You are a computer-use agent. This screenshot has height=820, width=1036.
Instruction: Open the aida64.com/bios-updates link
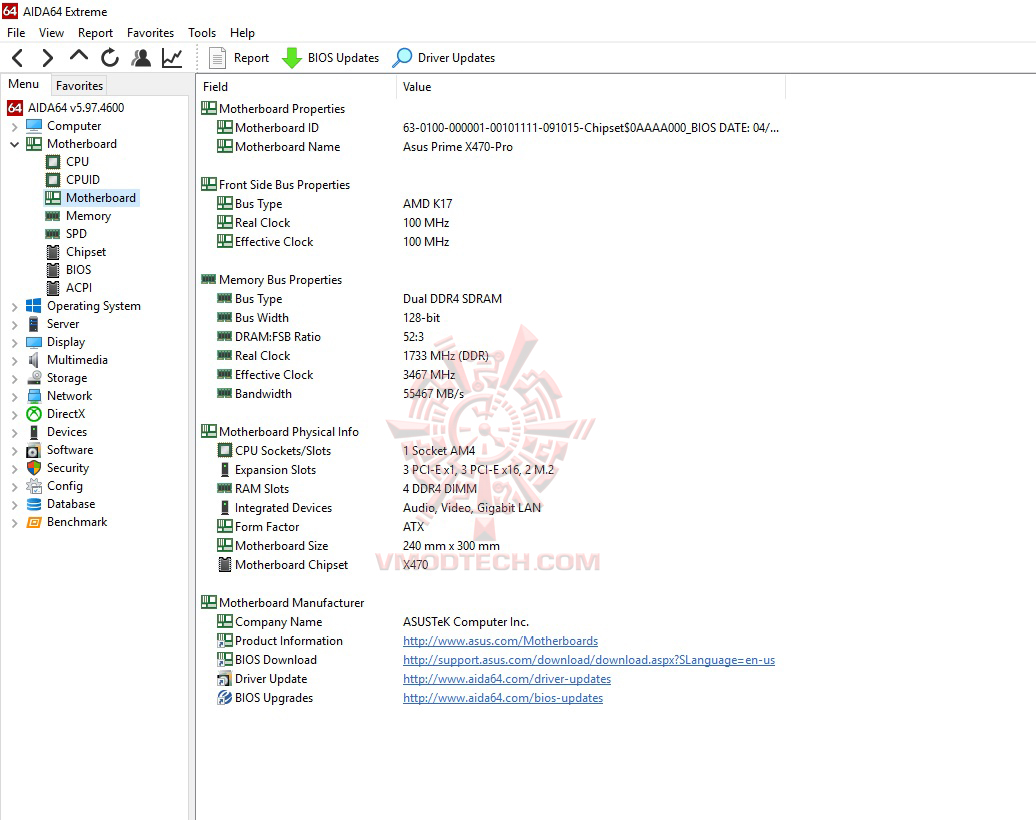(503, 698)
